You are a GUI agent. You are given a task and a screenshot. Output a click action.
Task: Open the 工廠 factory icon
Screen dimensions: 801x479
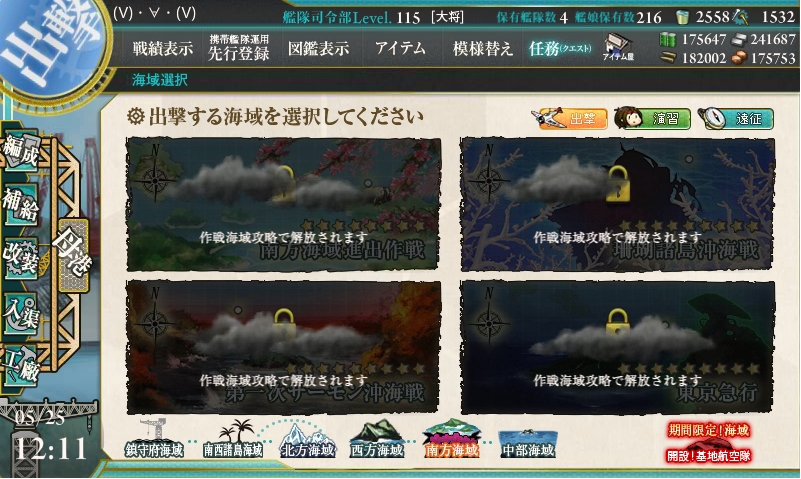pyautogui.click(x=21, y=366)
